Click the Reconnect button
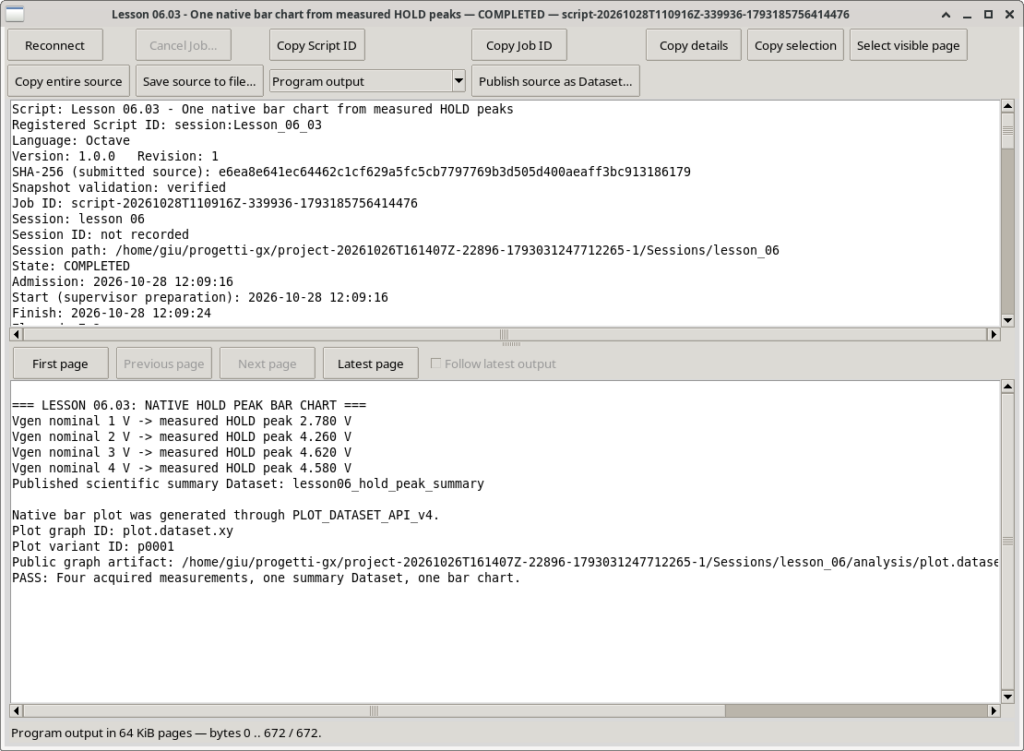This screenshot has height=751, width=1024. pos(55,46)
